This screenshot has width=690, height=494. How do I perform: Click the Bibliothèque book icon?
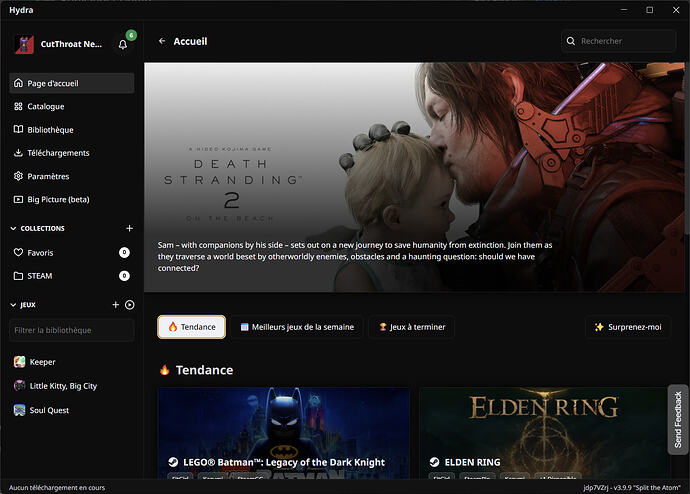(x=18, y=129)
